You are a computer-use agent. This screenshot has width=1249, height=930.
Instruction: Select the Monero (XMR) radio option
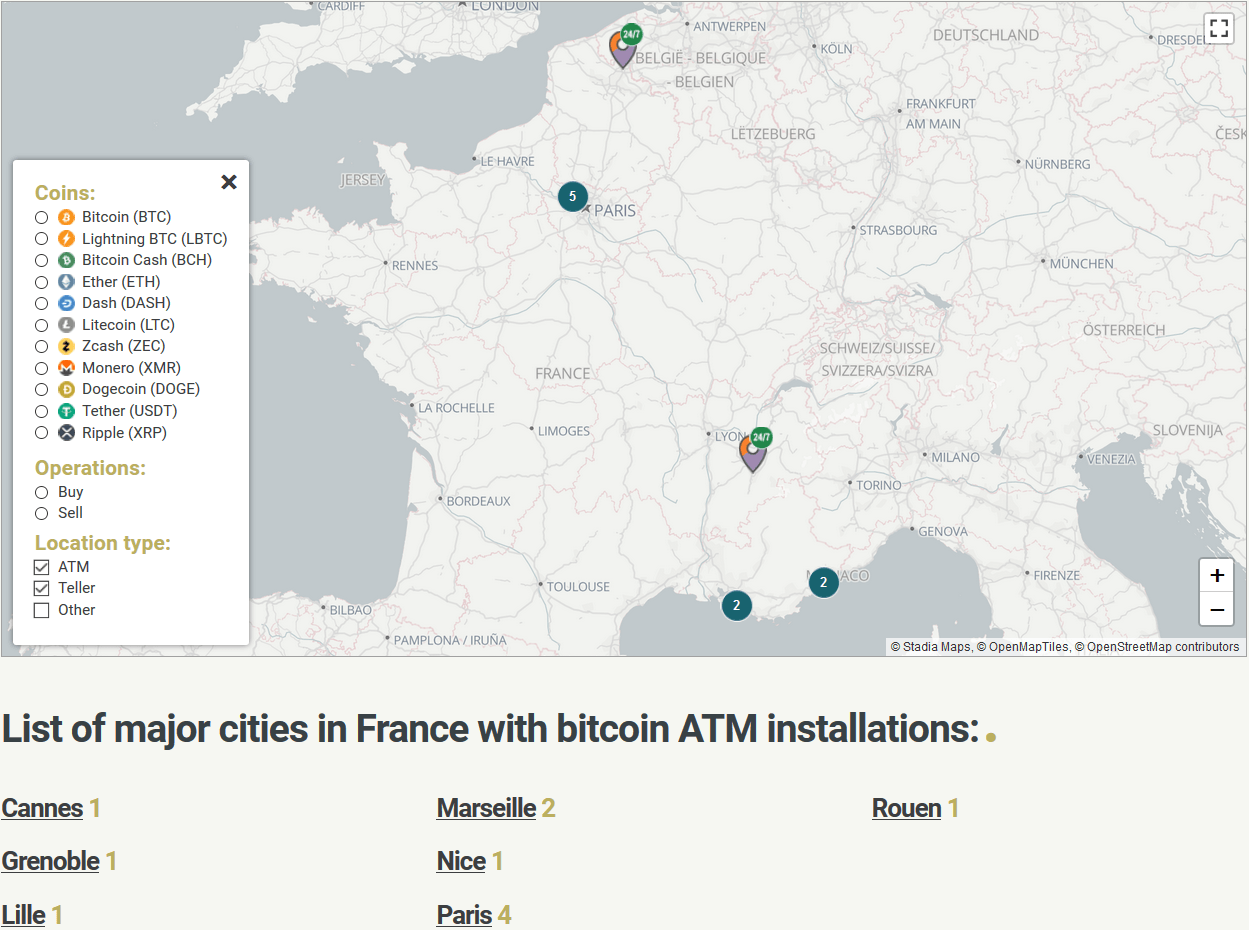coord(42,368)
